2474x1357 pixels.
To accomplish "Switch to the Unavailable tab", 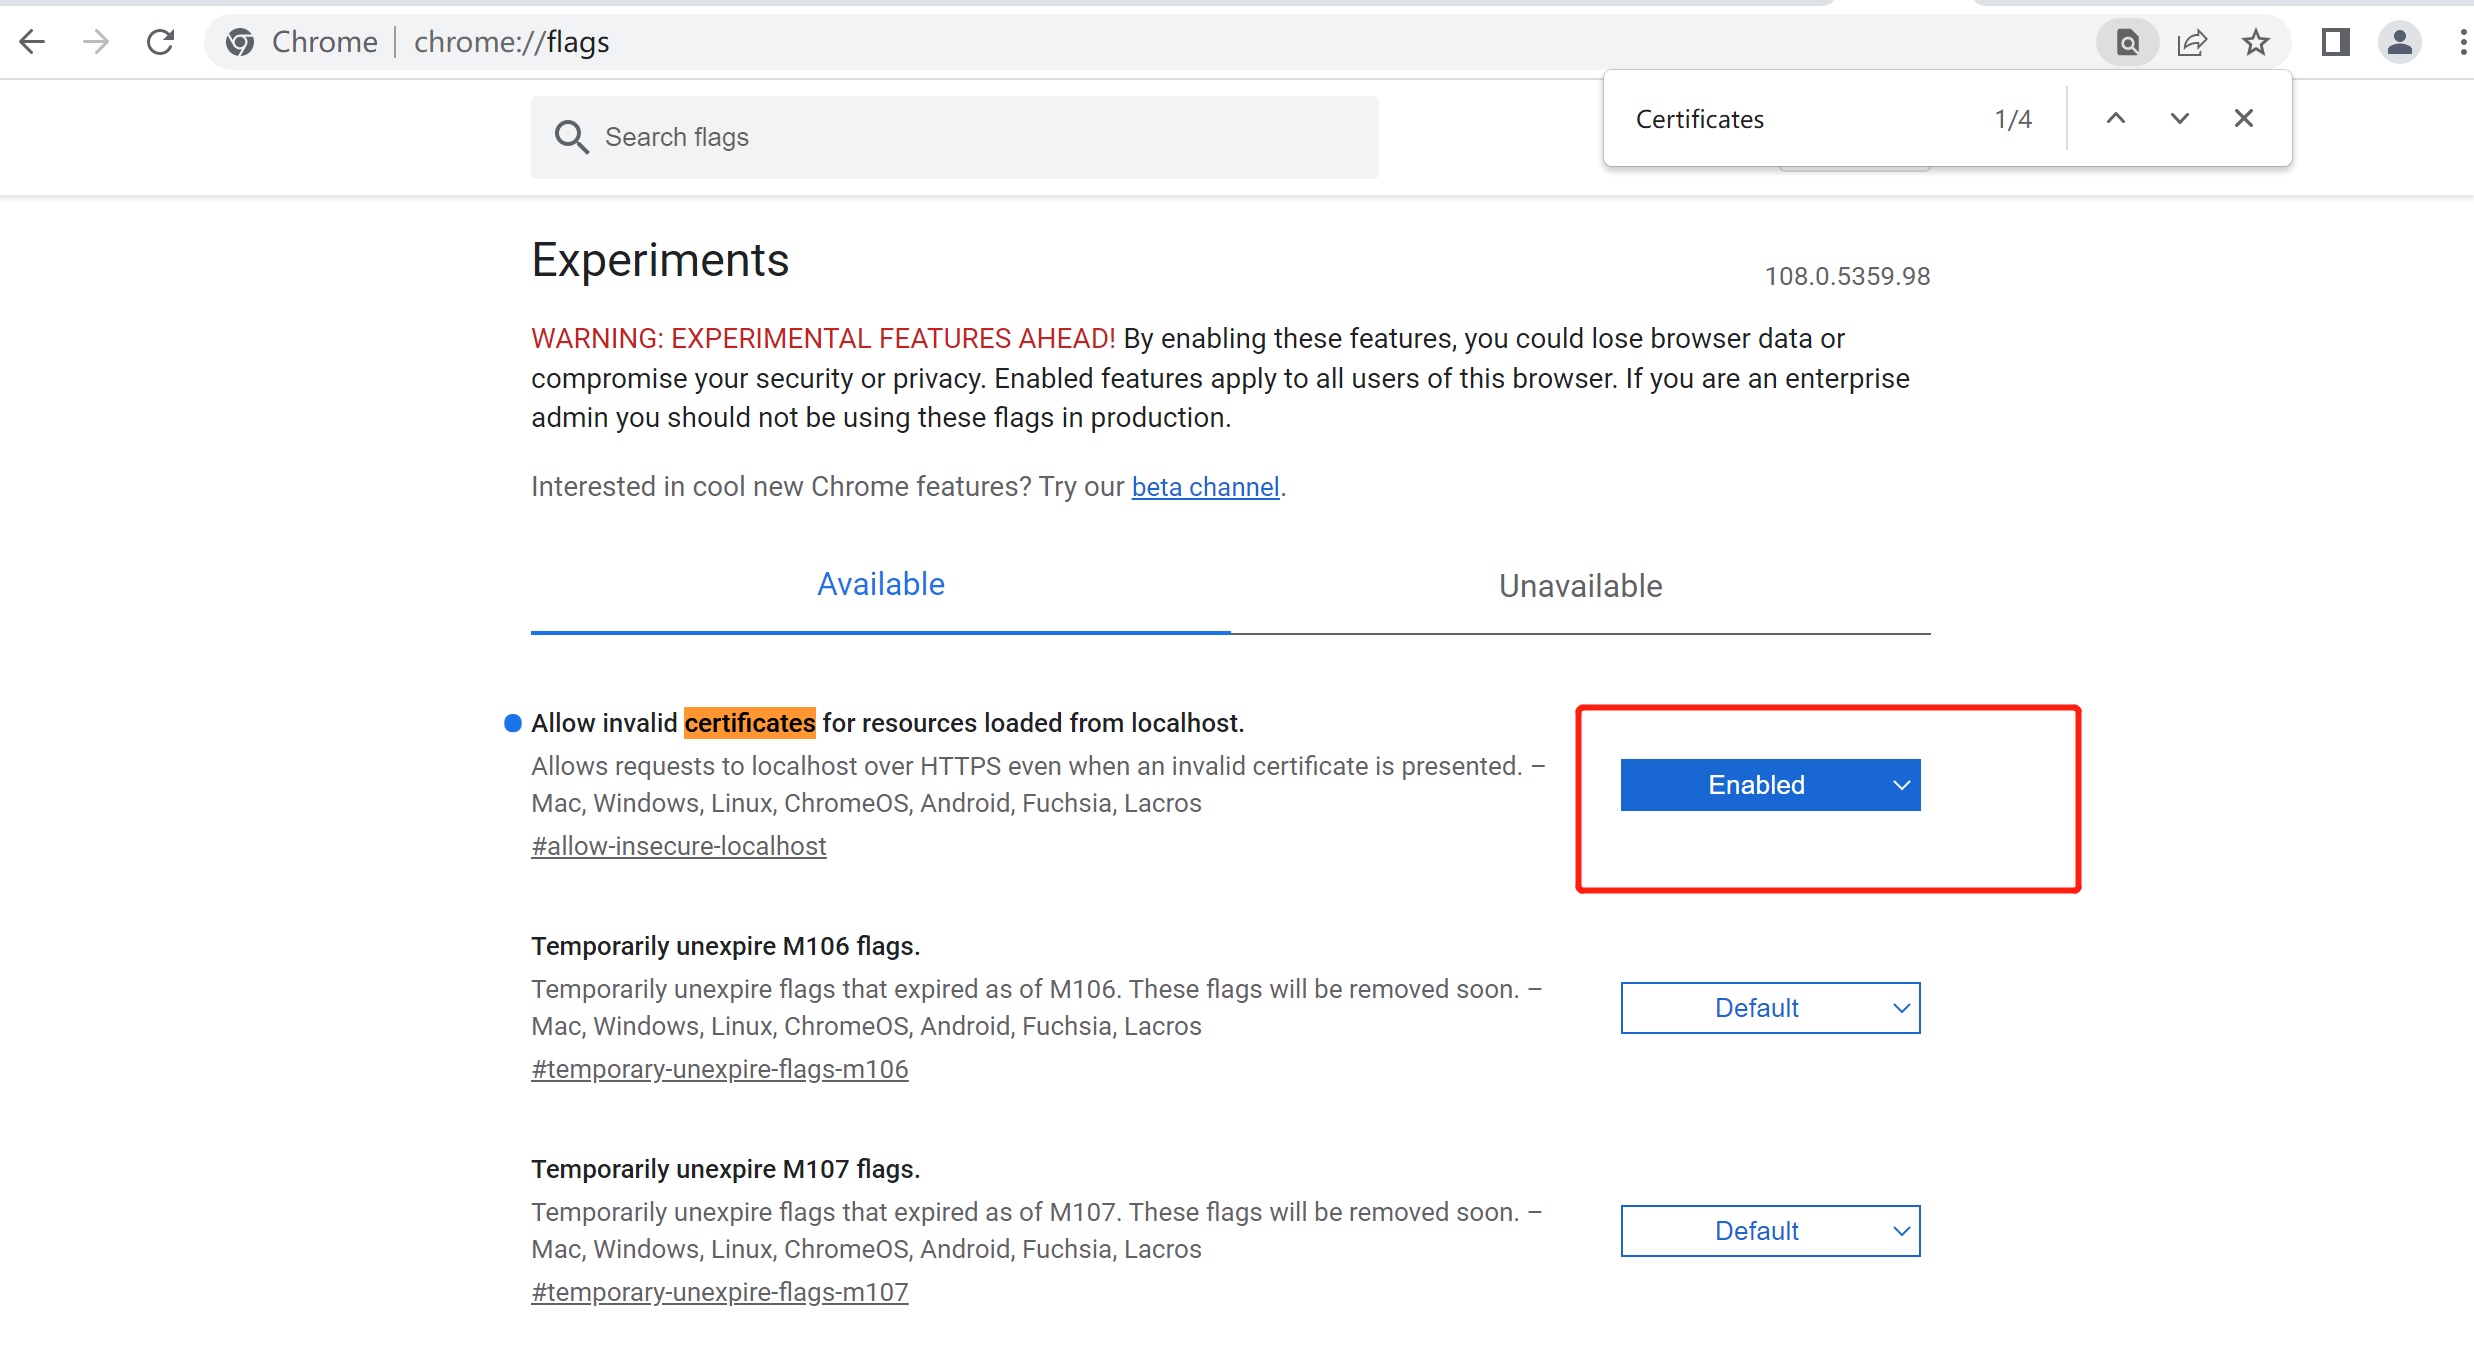I will pyautogui.click(x=1580, y=586).
